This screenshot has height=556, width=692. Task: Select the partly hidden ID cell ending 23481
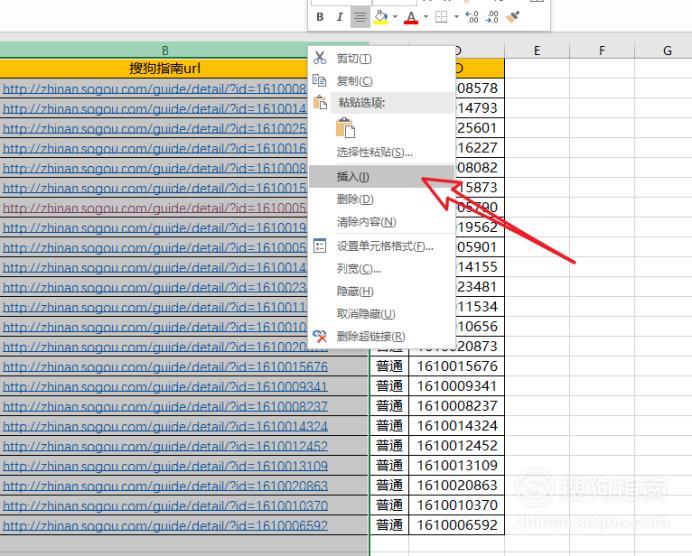(x=479, y=287)
